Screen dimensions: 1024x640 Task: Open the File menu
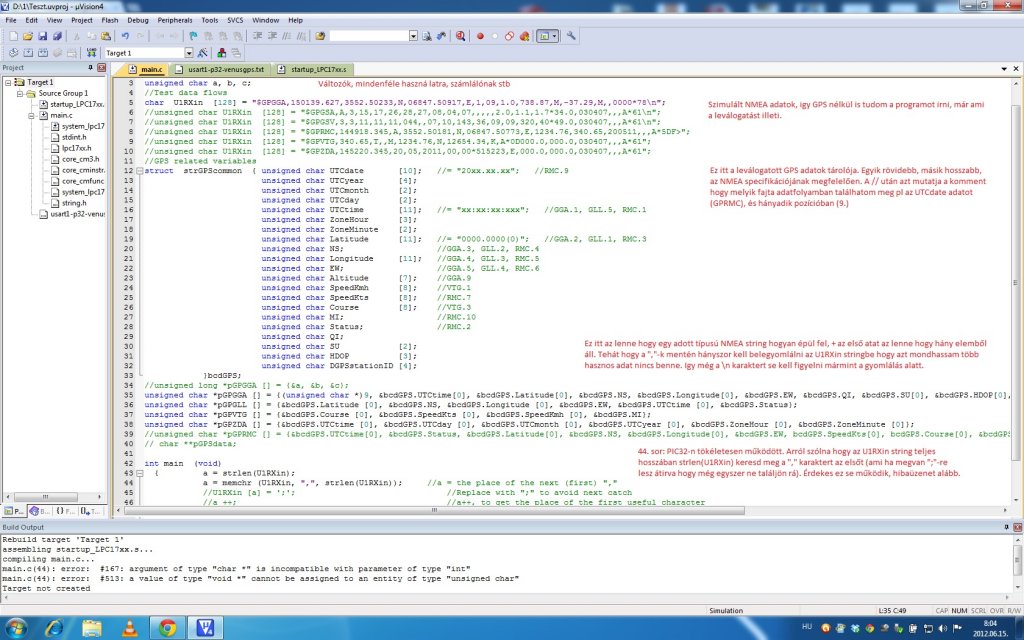click(x=10, y=20)
